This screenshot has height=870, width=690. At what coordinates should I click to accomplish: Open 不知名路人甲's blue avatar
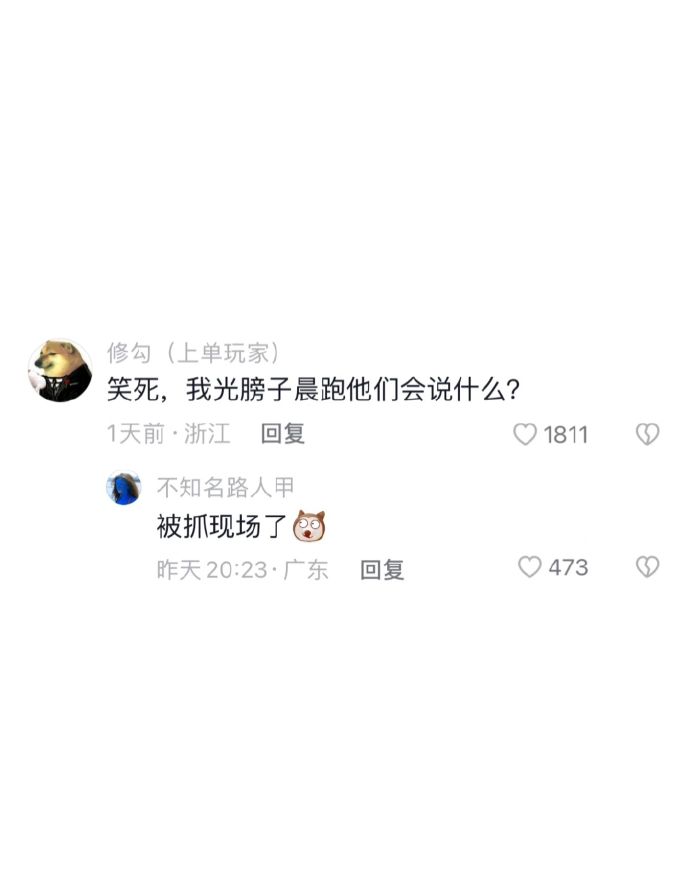click(x=124, y=487)
